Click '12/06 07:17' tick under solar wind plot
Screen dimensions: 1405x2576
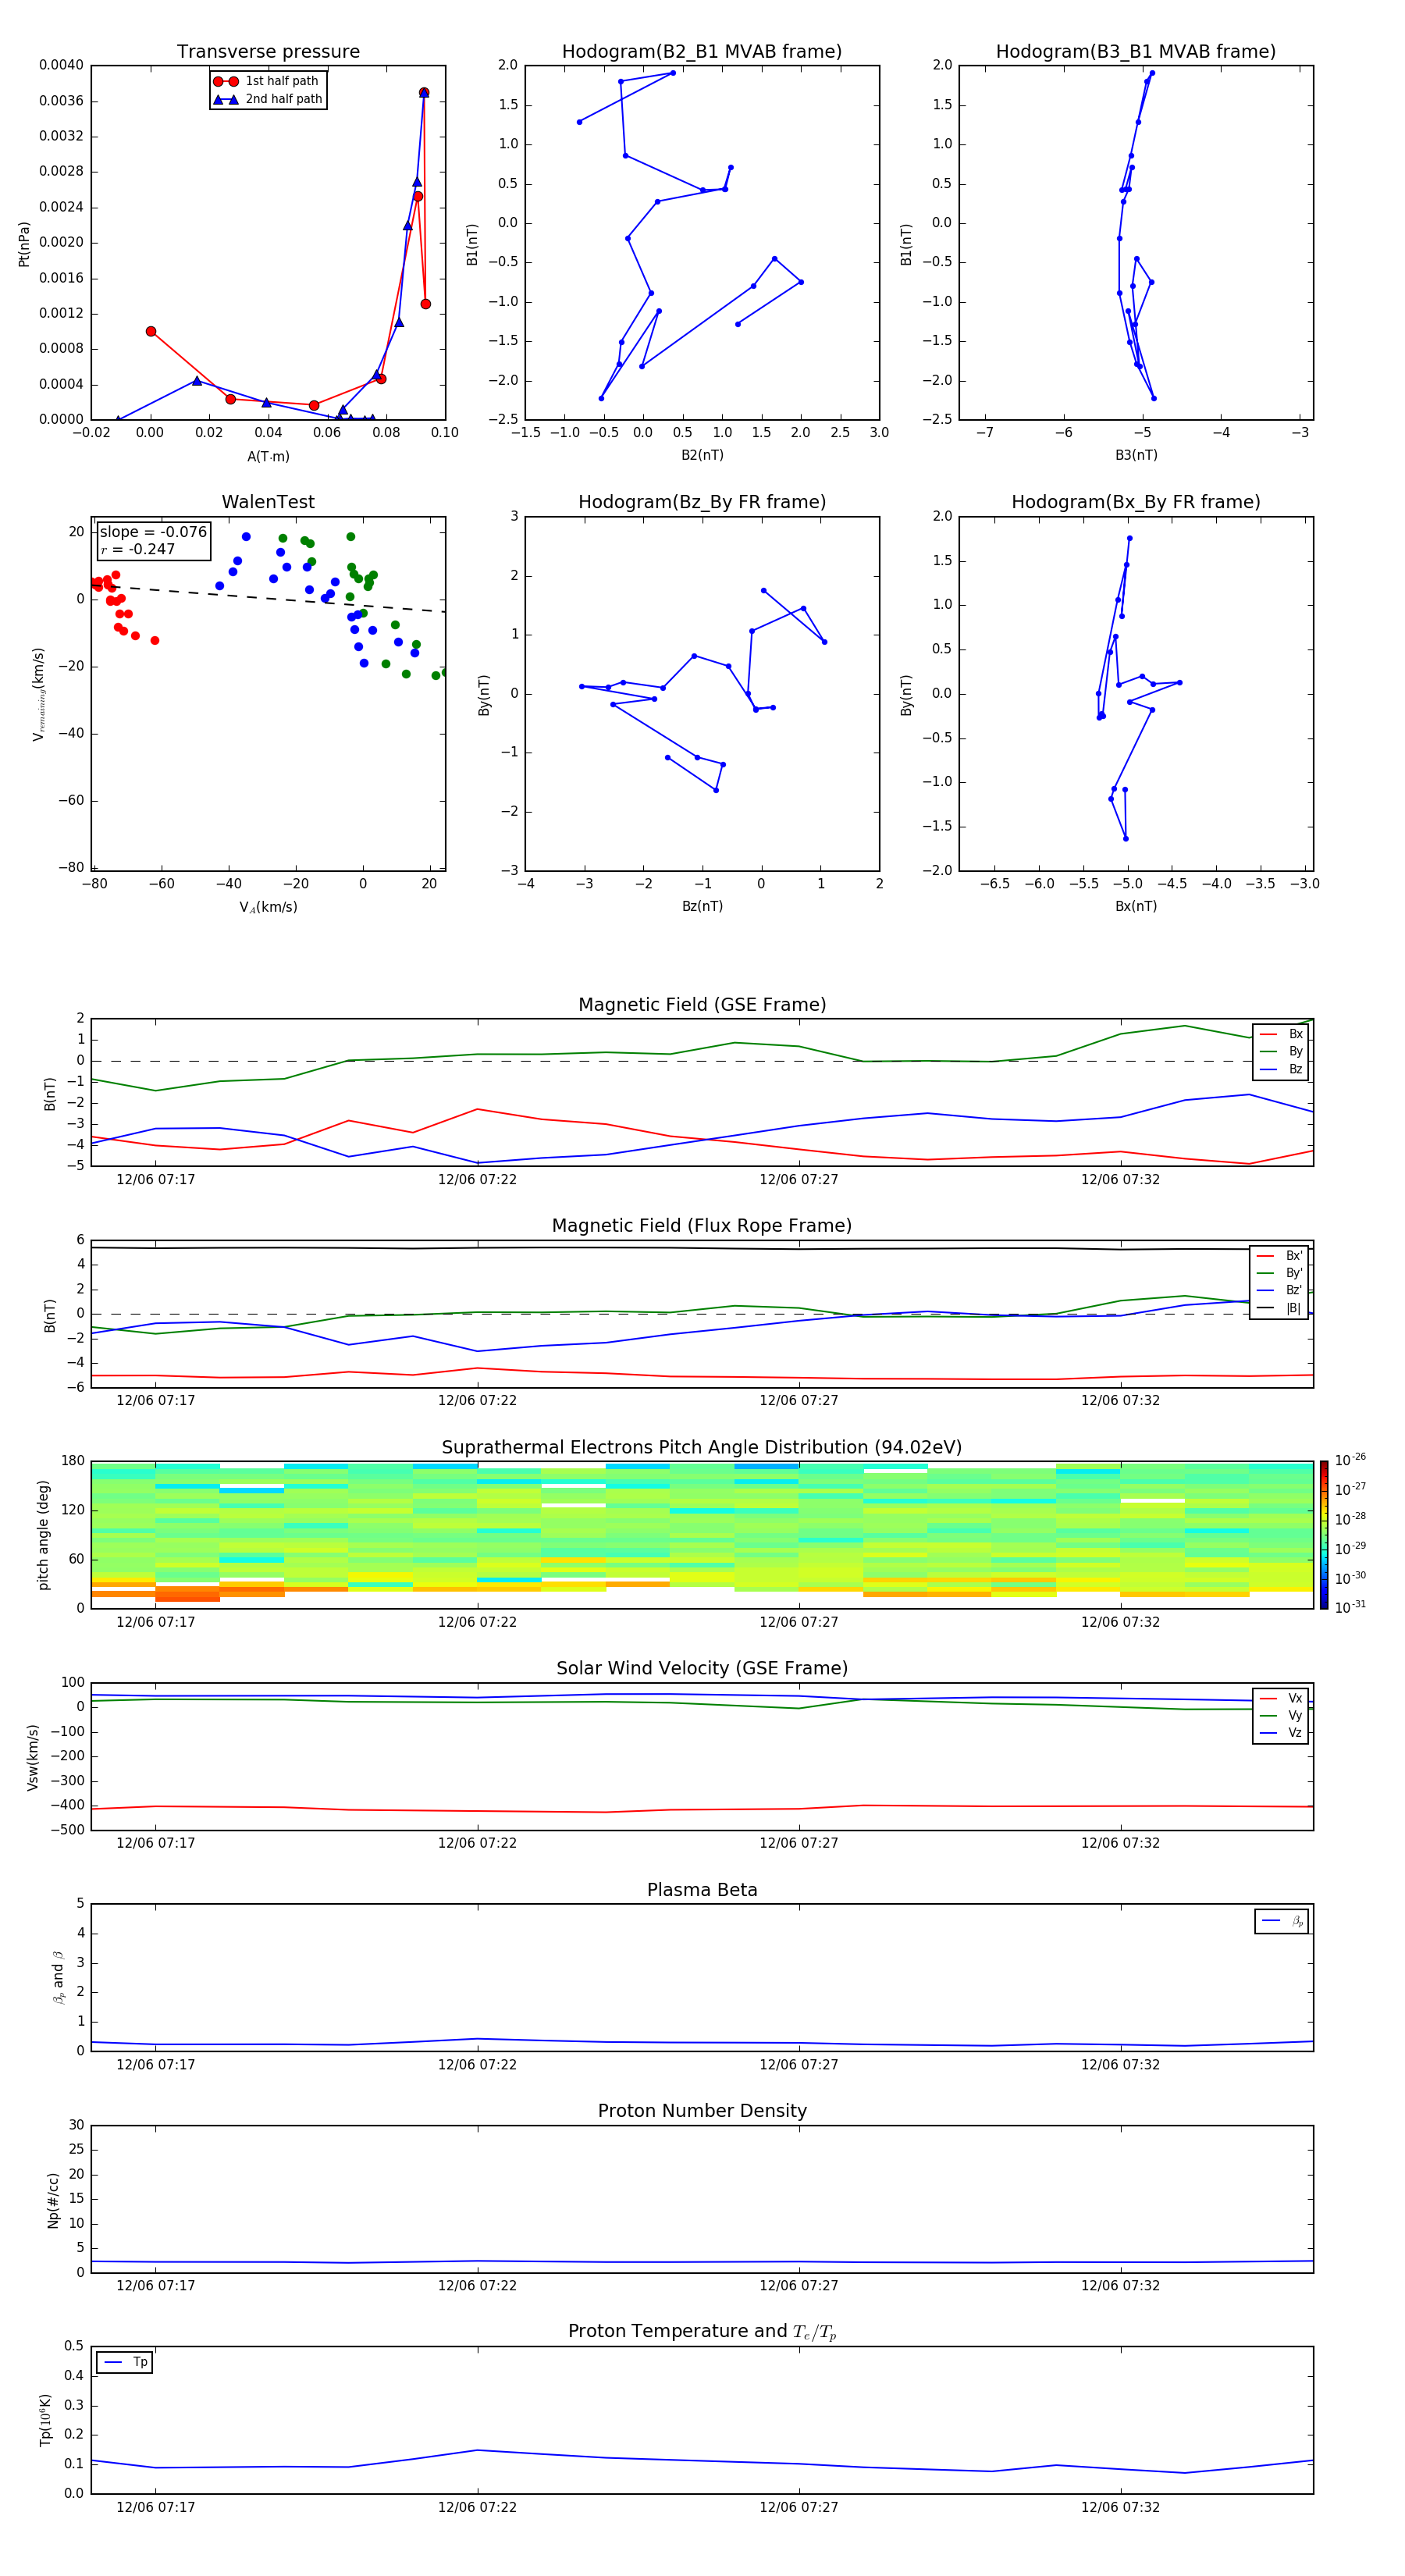(x=156, y=1843)
